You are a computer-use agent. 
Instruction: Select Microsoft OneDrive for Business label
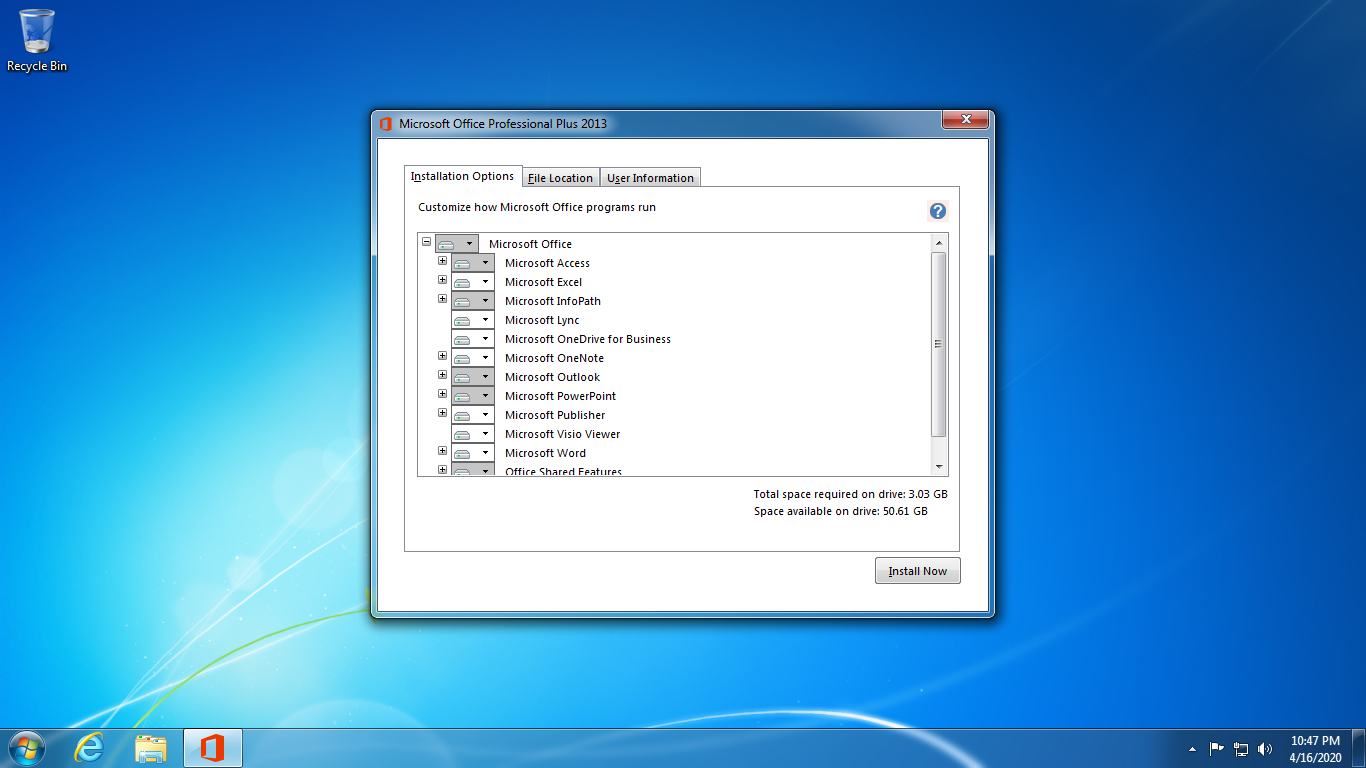588,339
